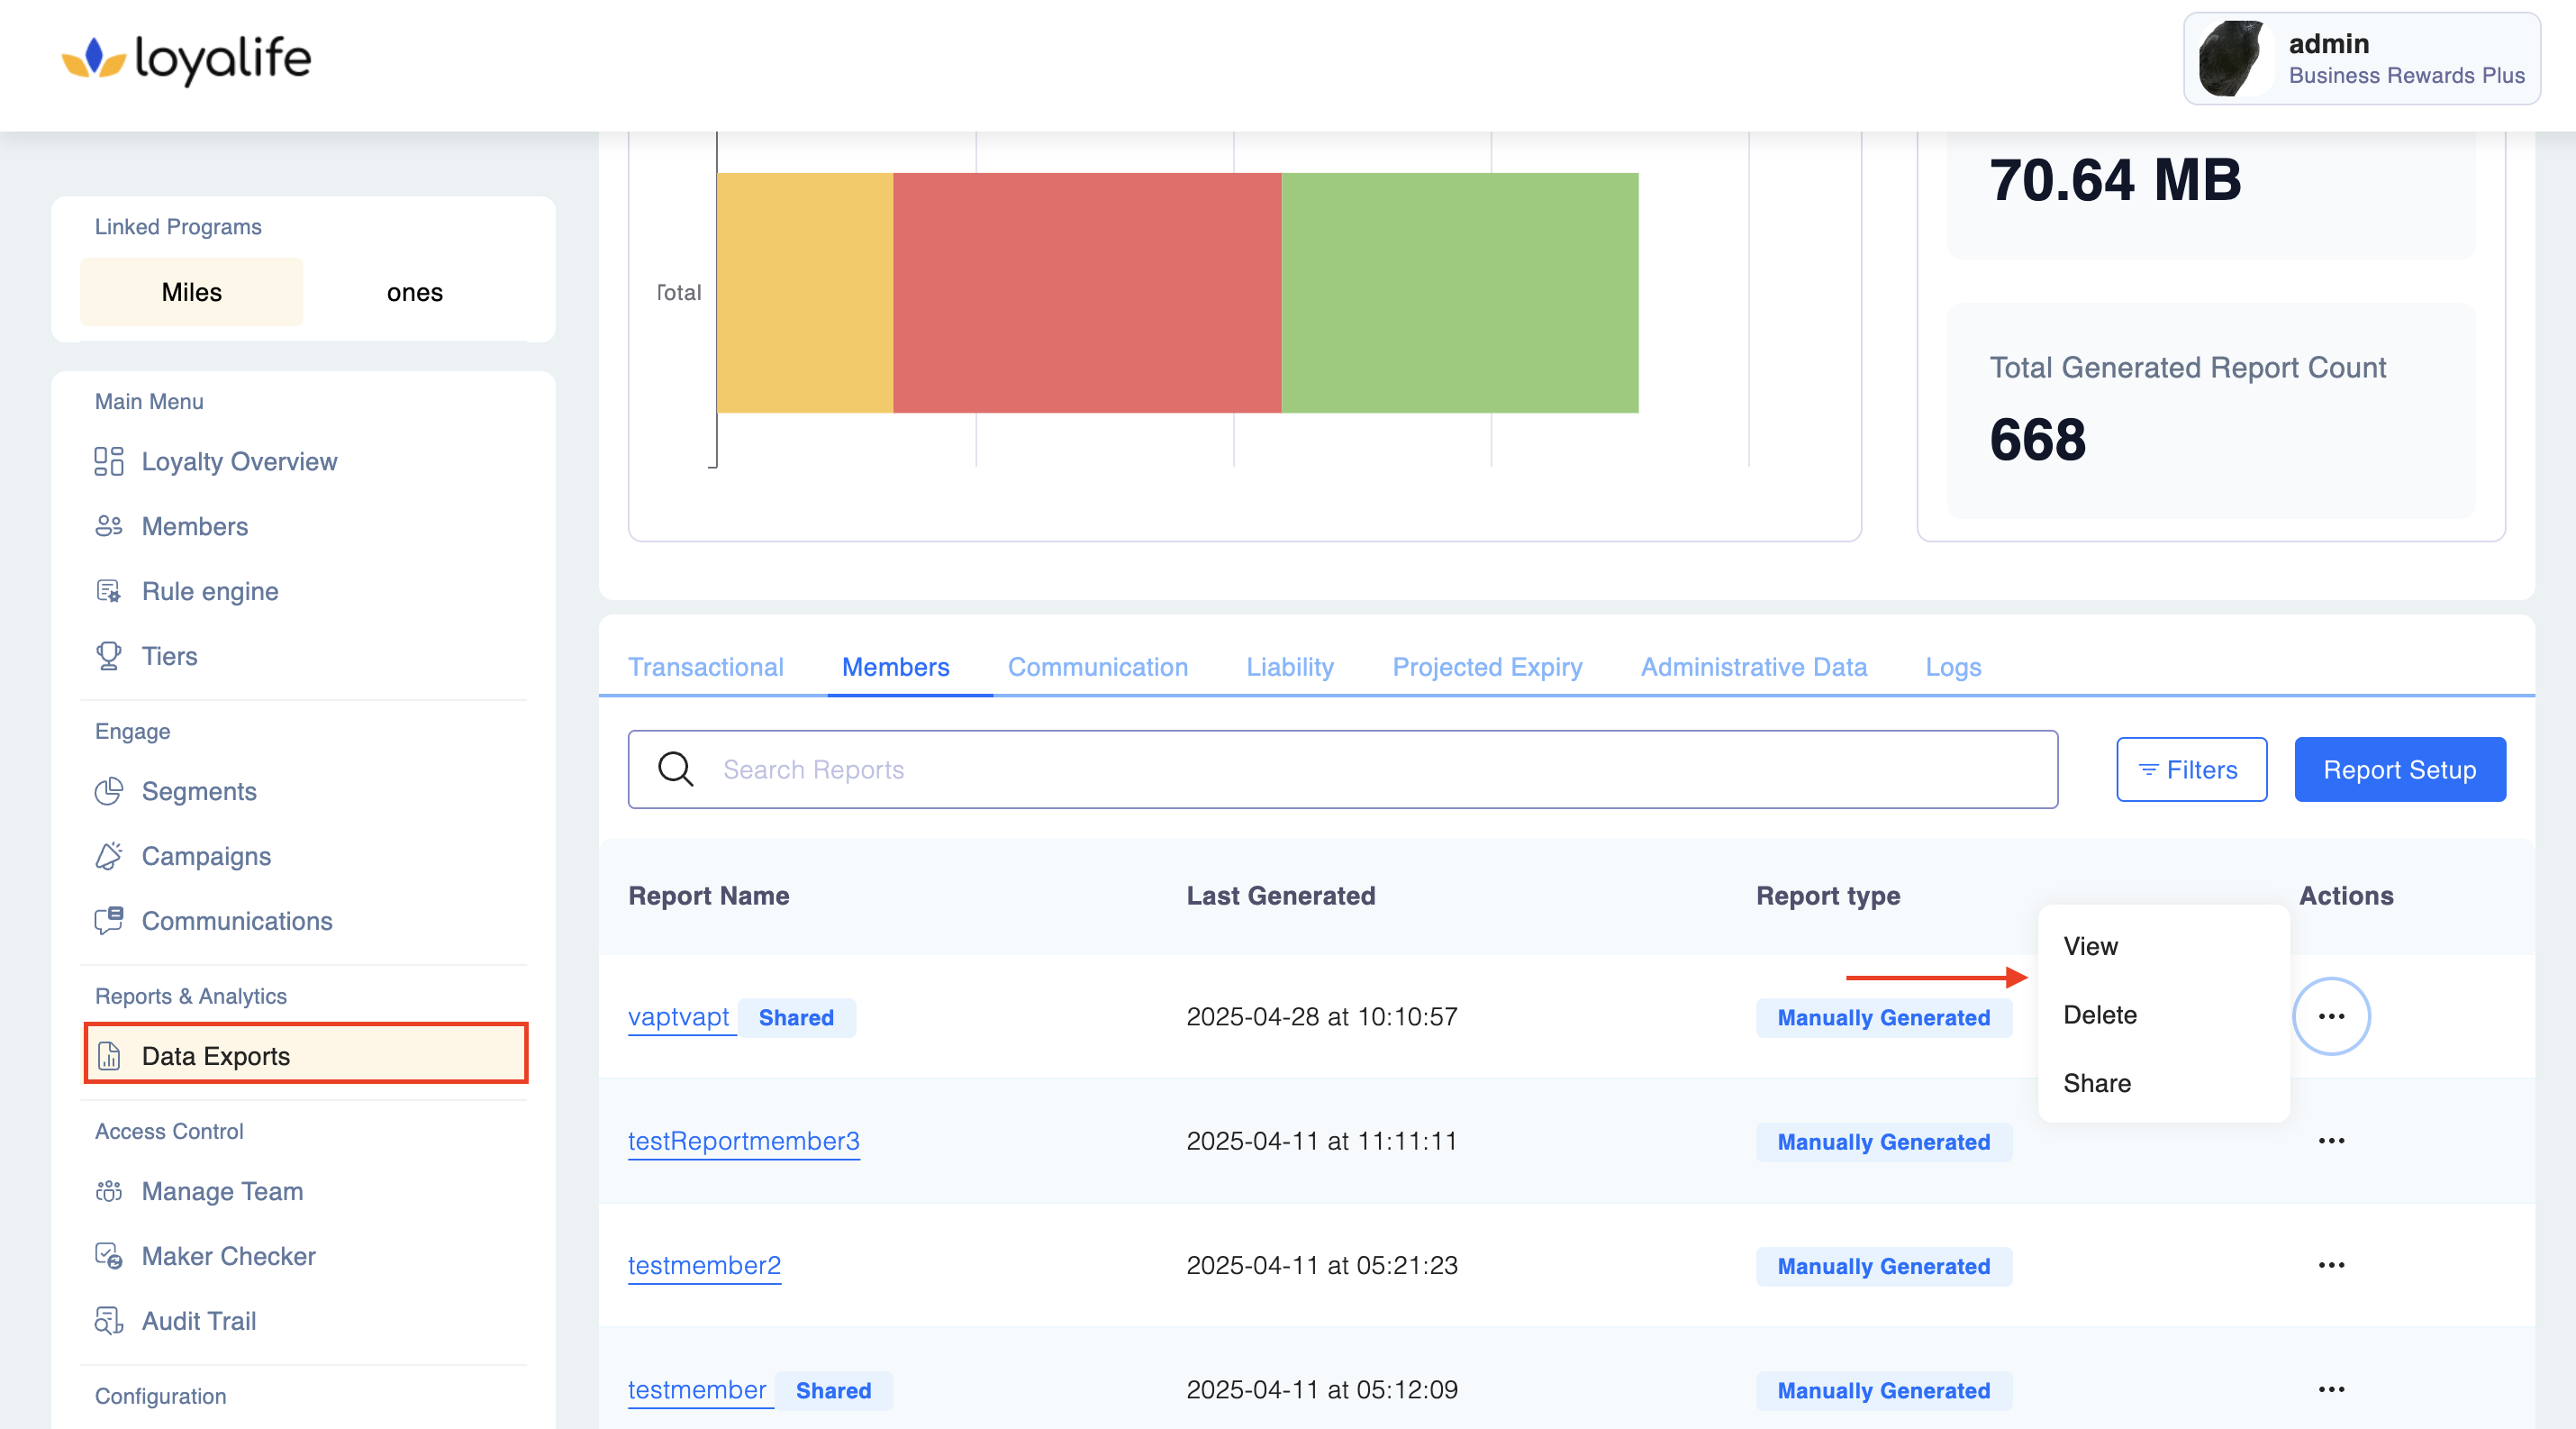Viewport: 2576px width, 1429px height.
Task: Open actions menu for testReportmember3 row
Action: [2330, 1141]
